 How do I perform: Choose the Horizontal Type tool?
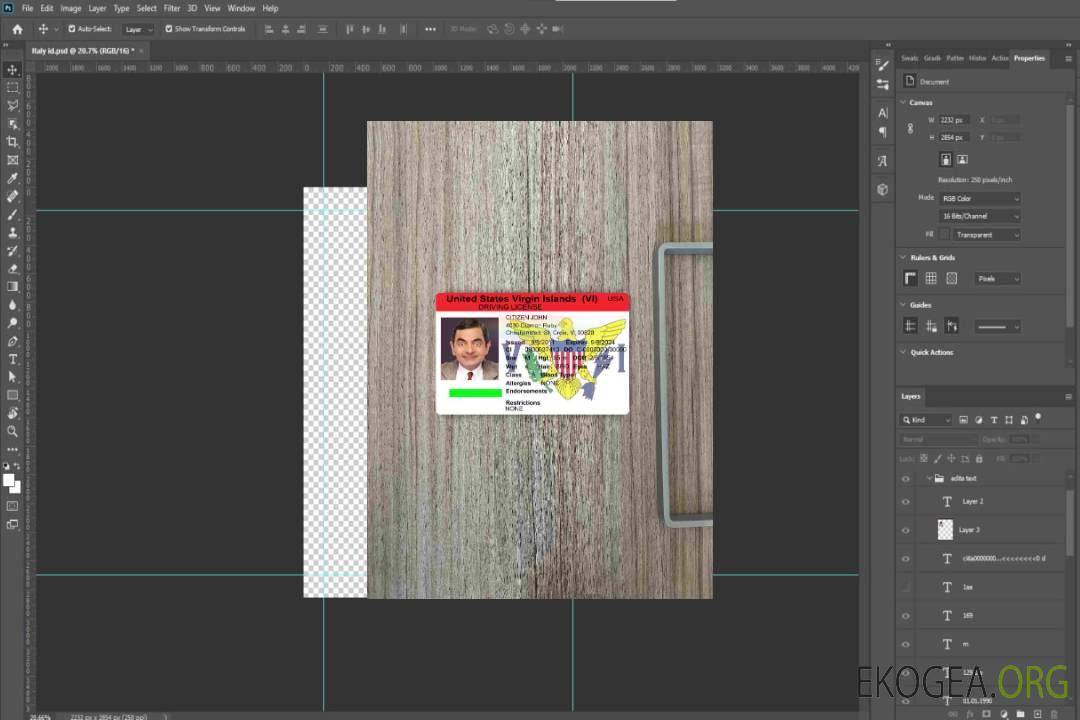coord(13,359)
